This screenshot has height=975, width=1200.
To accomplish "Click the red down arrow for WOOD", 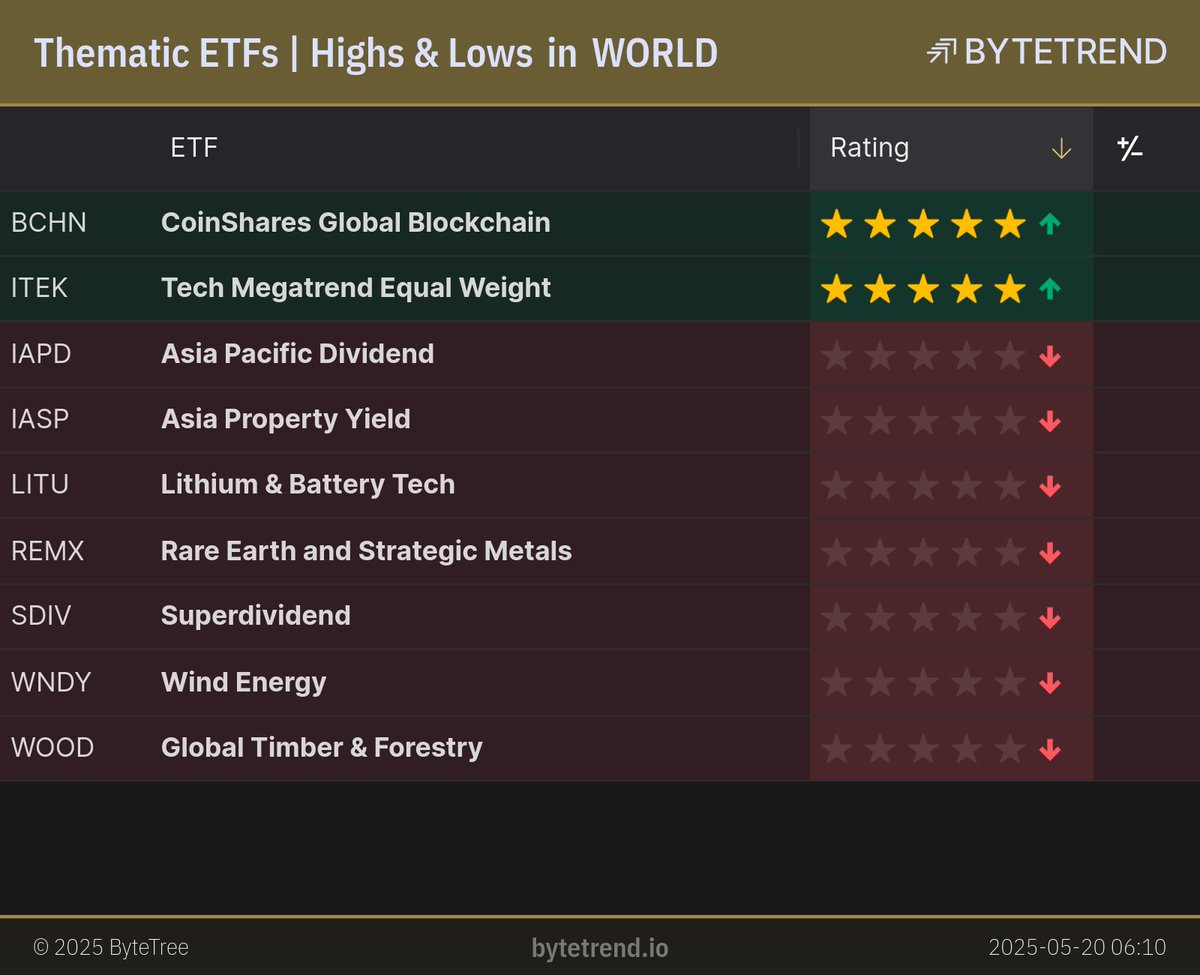I will point(1049,749).
